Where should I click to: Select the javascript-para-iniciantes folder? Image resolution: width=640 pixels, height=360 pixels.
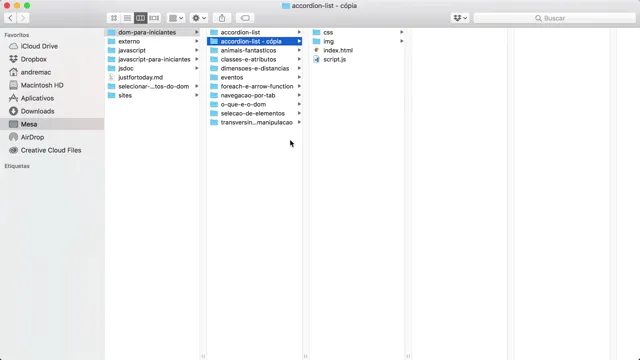pos(153,59)
